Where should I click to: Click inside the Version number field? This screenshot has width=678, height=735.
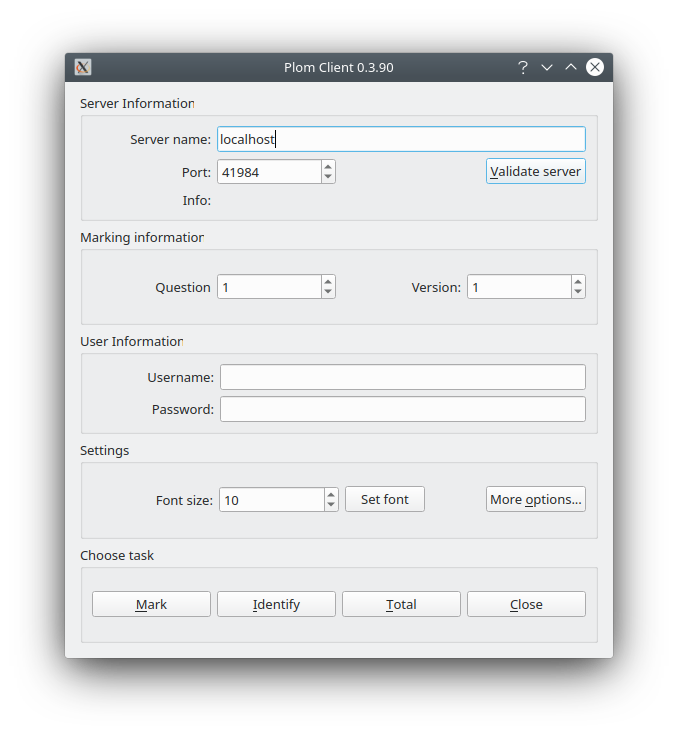pos(519,286)
